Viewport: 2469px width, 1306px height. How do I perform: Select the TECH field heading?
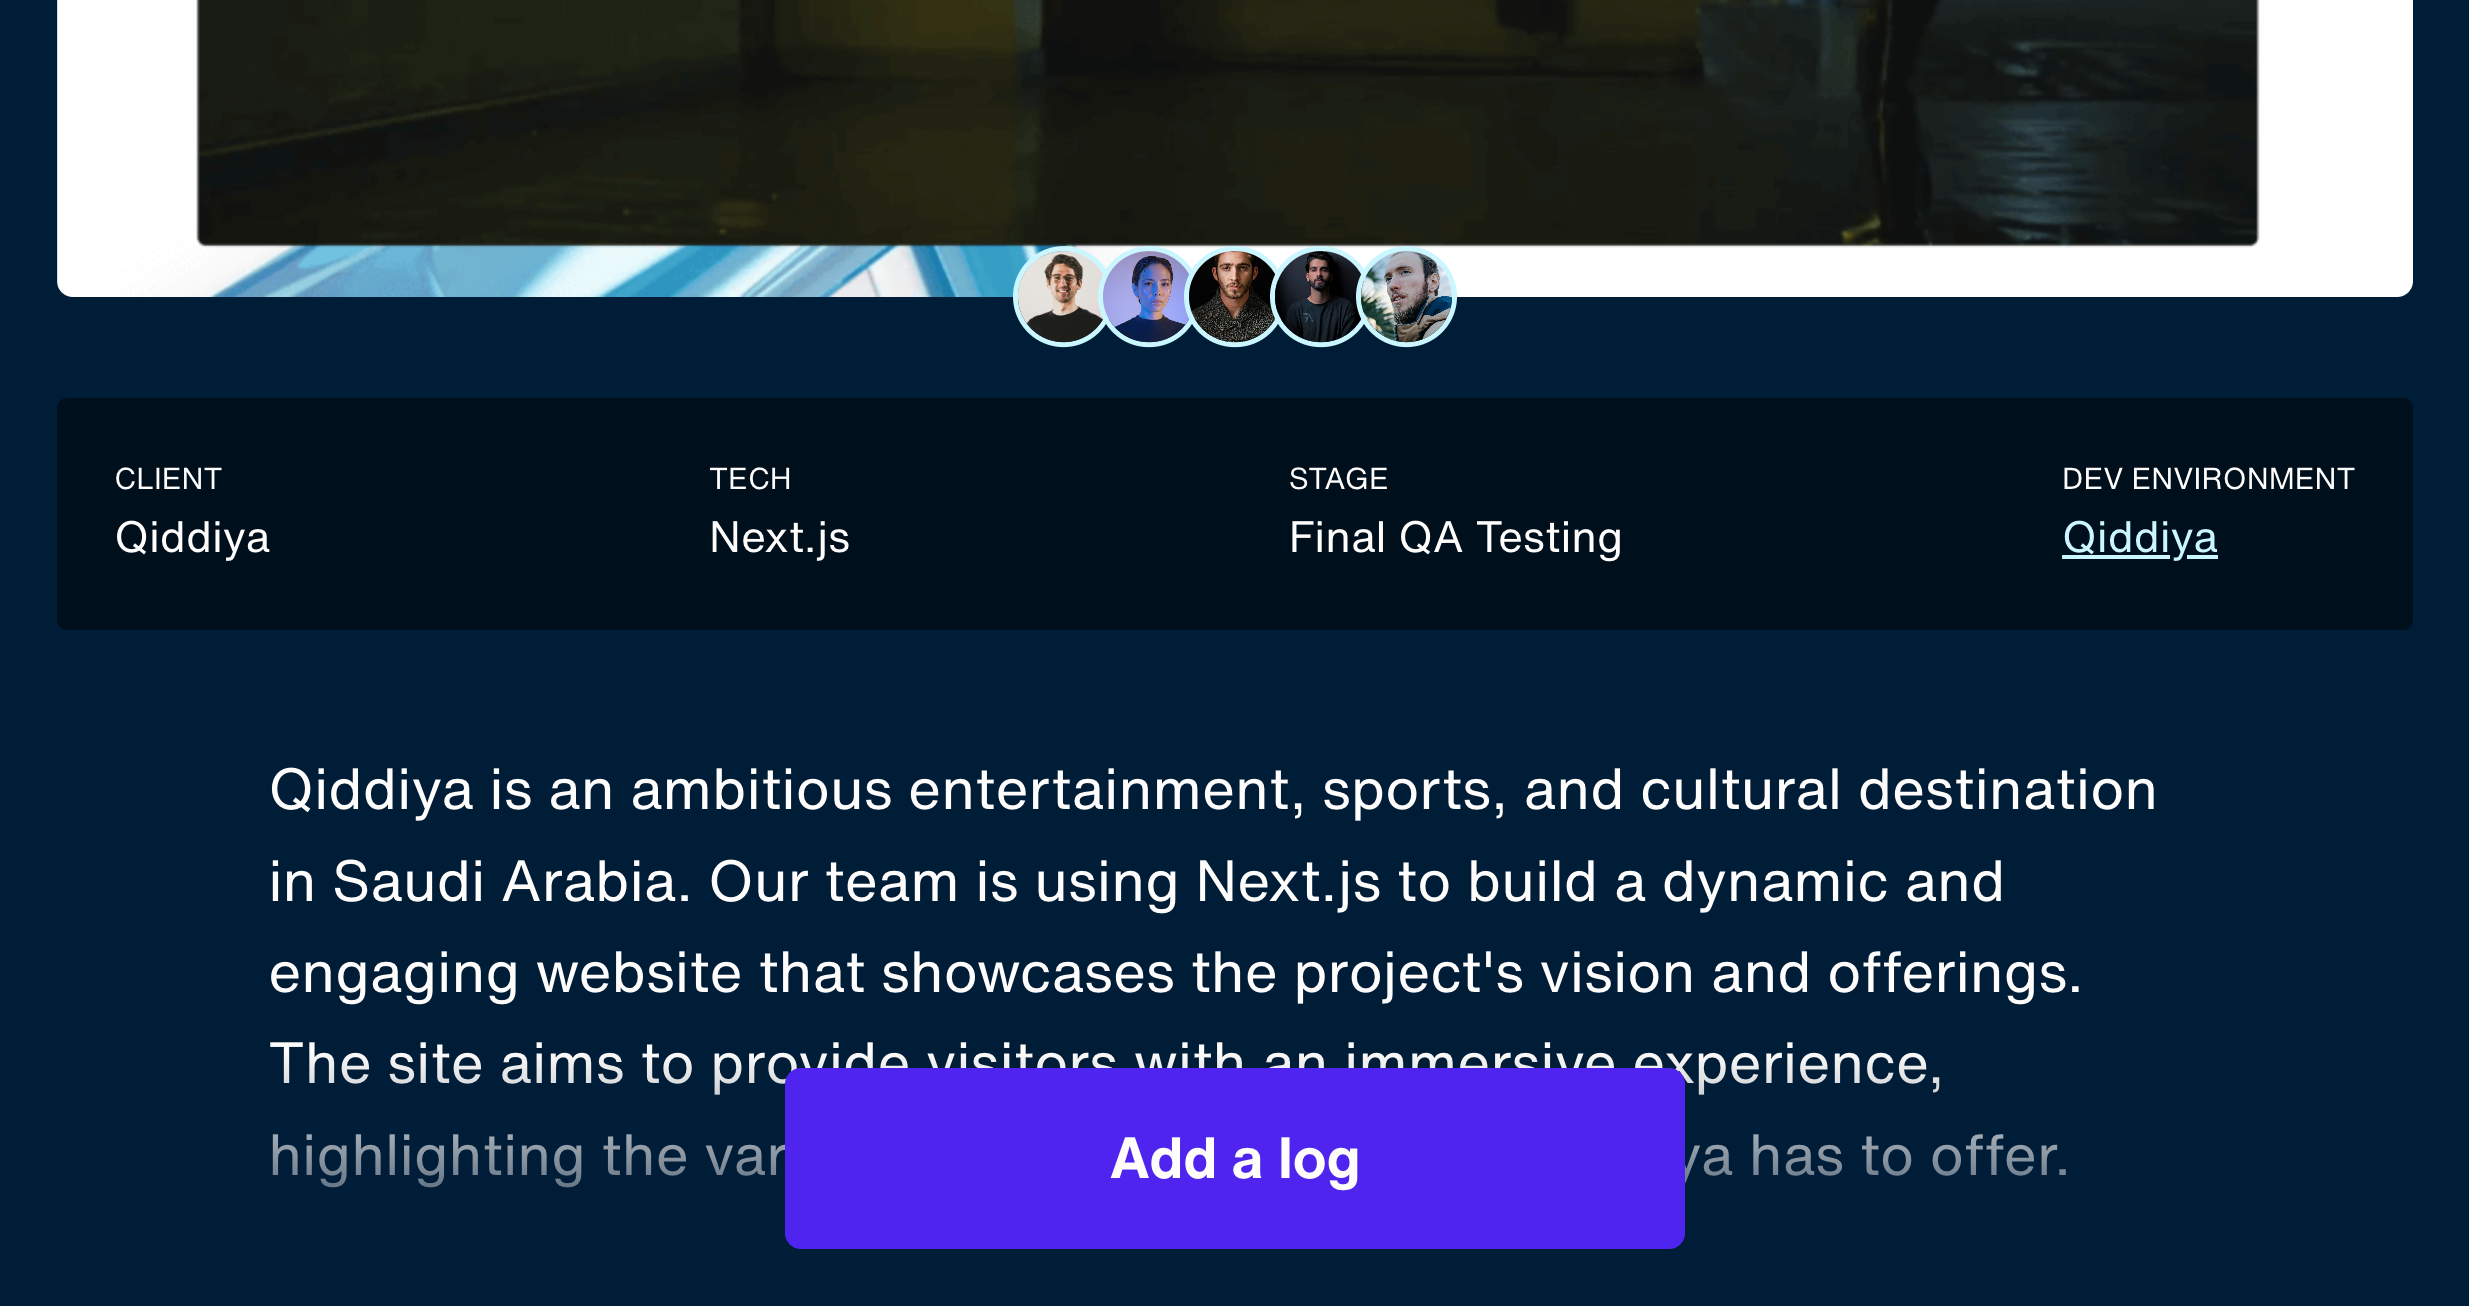(750, 478)
